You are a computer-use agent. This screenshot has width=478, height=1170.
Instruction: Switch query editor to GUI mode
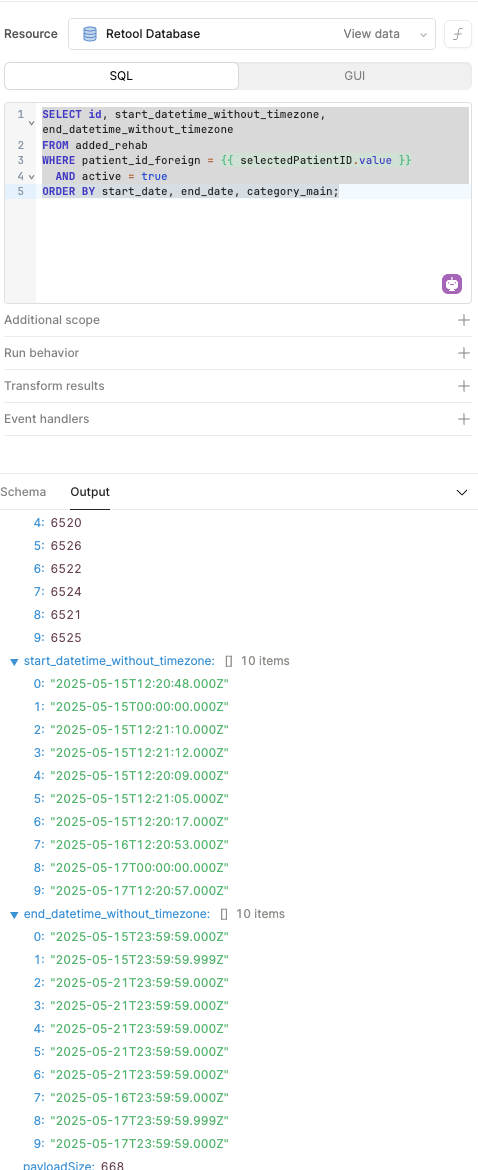(355, 76)
